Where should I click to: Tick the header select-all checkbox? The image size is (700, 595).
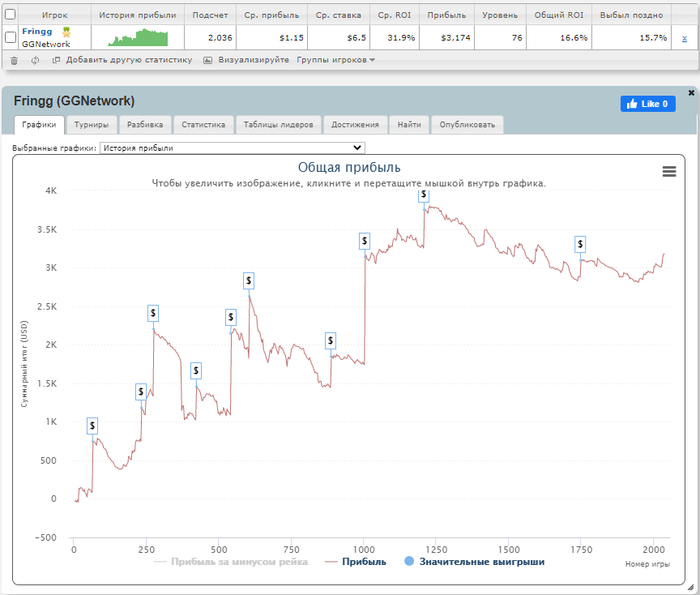[x=10, y=14]
